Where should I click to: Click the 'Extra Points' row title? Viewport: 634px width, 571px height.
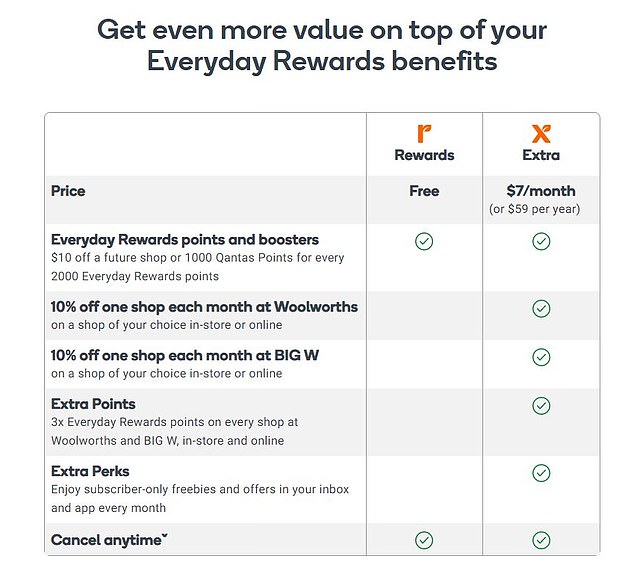(x=93, y=405)
